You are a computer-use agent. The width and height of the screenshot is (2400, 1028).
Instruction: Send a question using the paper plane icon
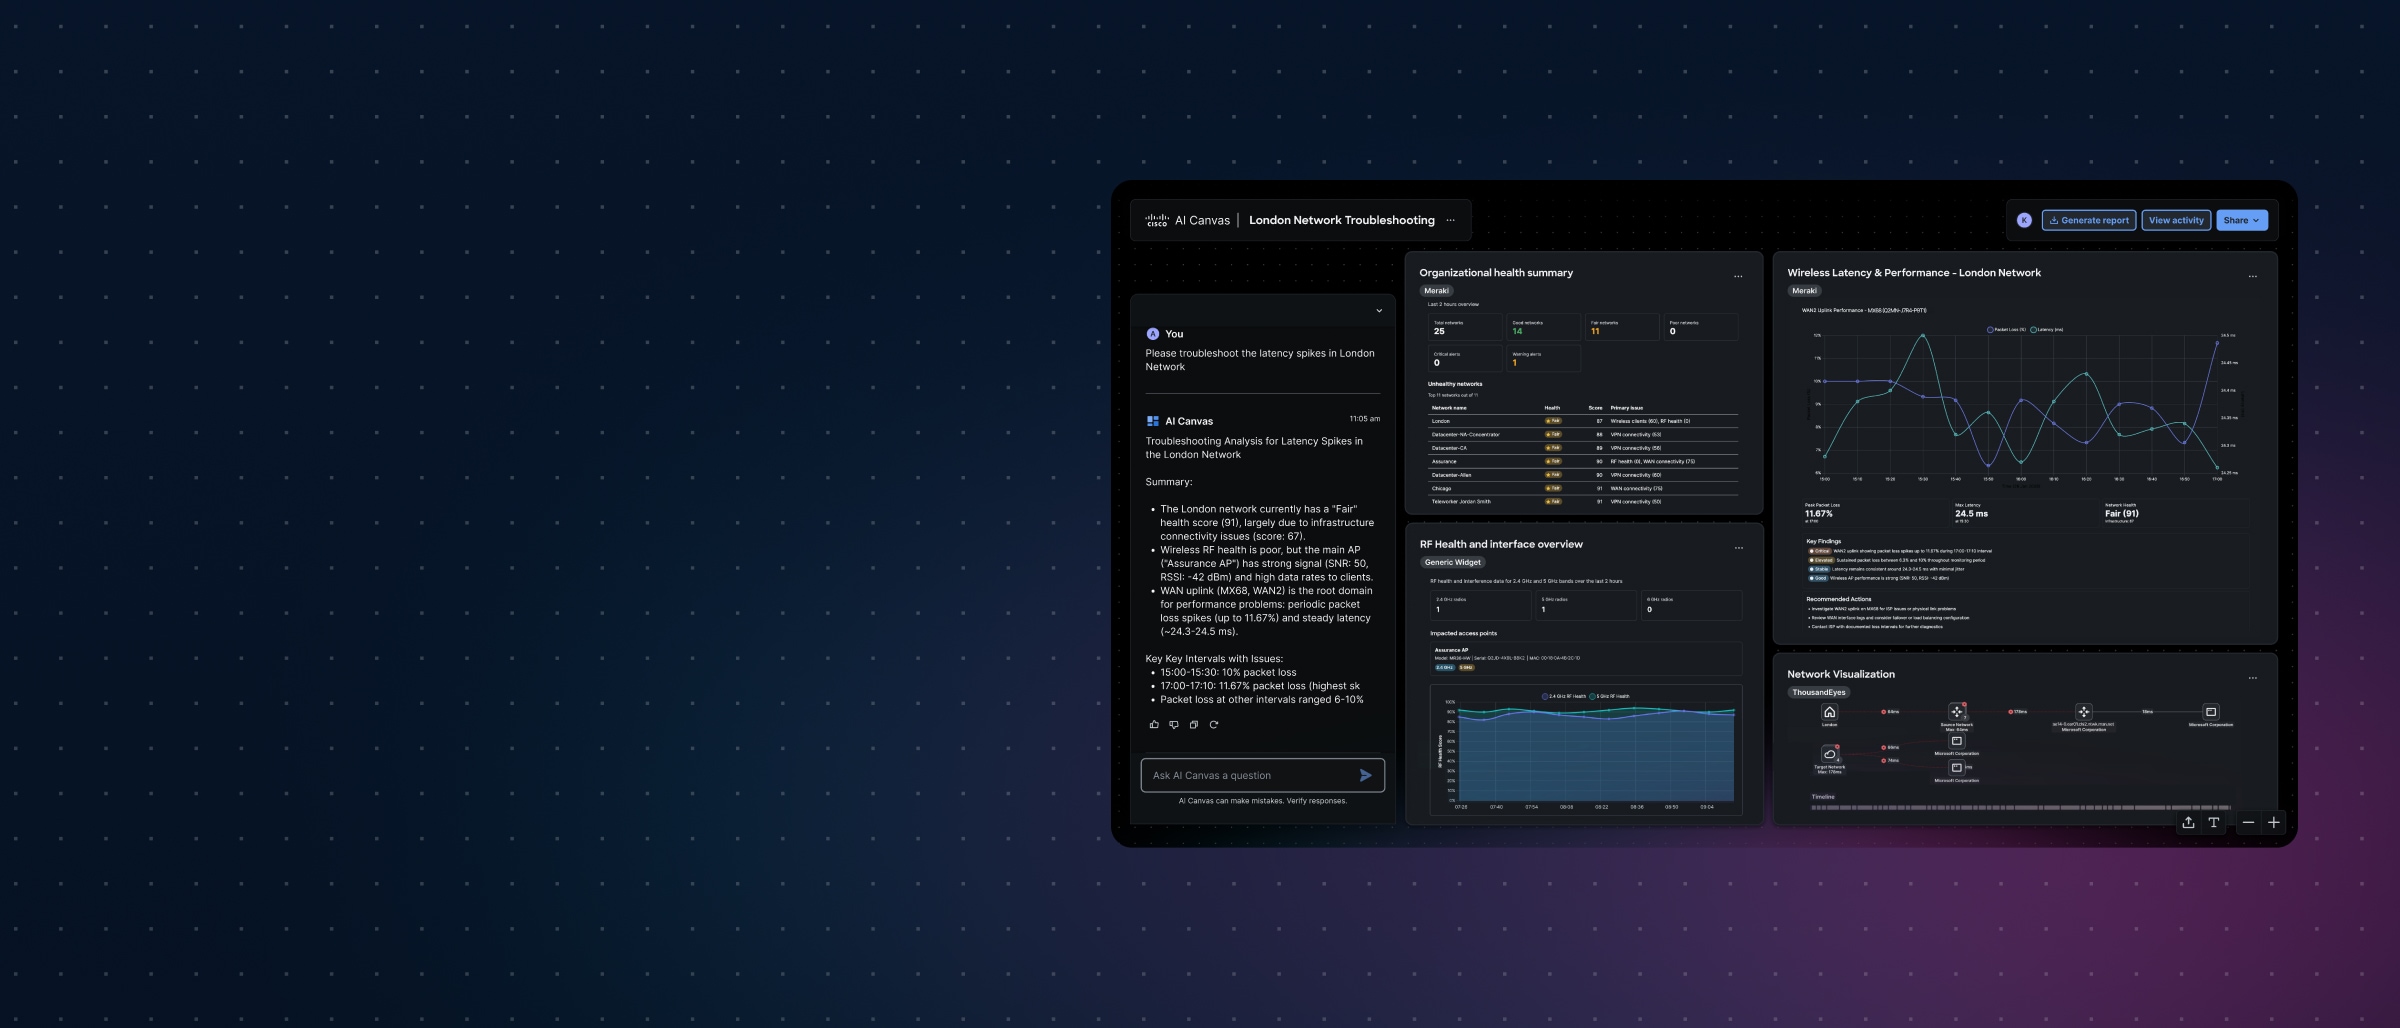pyautogui.click(x=1364, y=775)
